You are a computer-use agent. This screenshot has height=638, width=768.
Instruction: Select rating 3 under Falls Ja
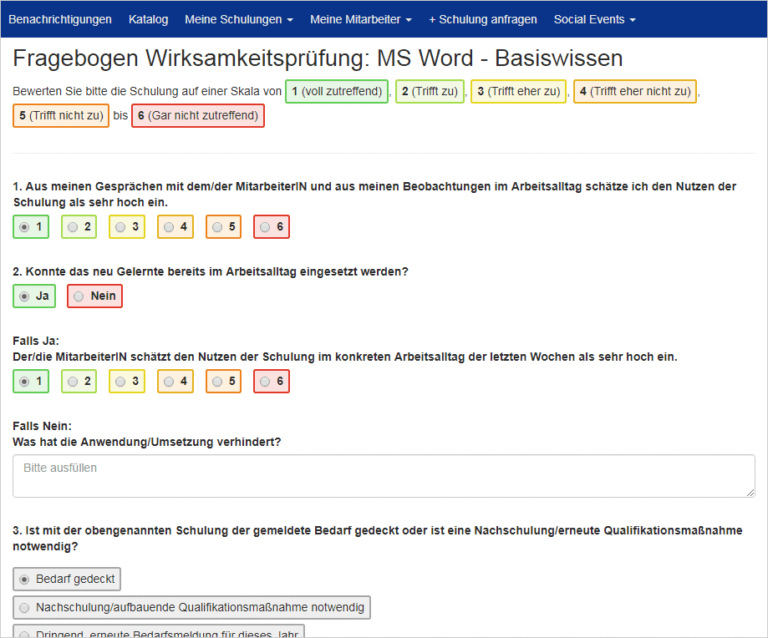point(127,381)
